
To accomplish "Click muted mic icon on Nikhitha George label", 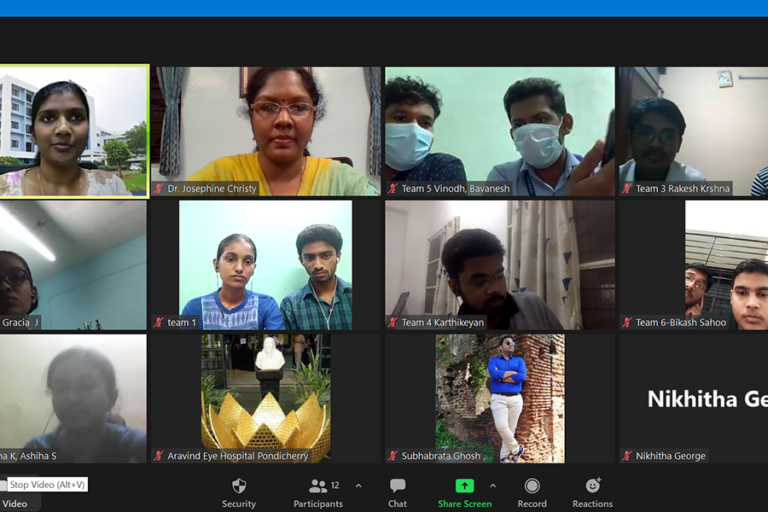I will [626, 456].
